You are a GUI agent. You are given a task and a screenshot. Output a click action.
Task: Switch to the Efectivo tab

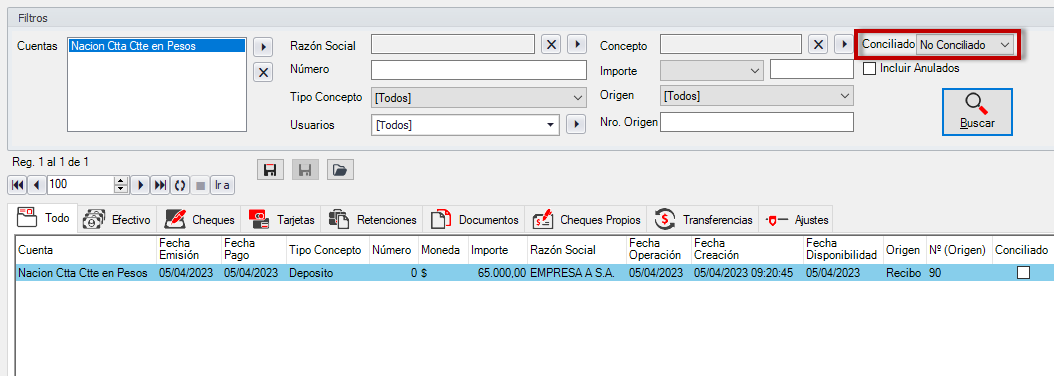click(x=117, y=219)
